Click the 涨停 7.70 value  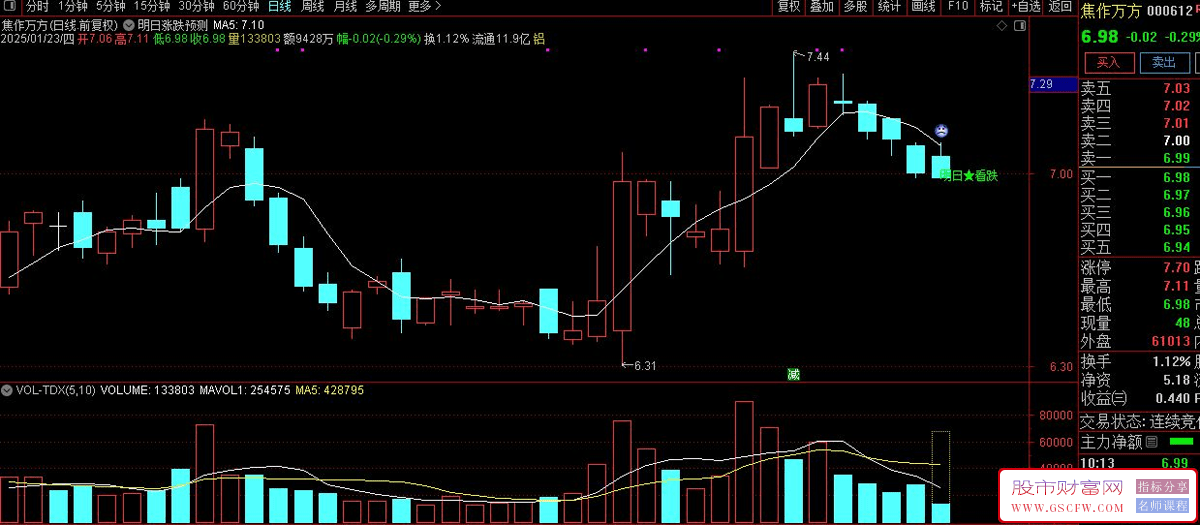(x=1176, y=268)
